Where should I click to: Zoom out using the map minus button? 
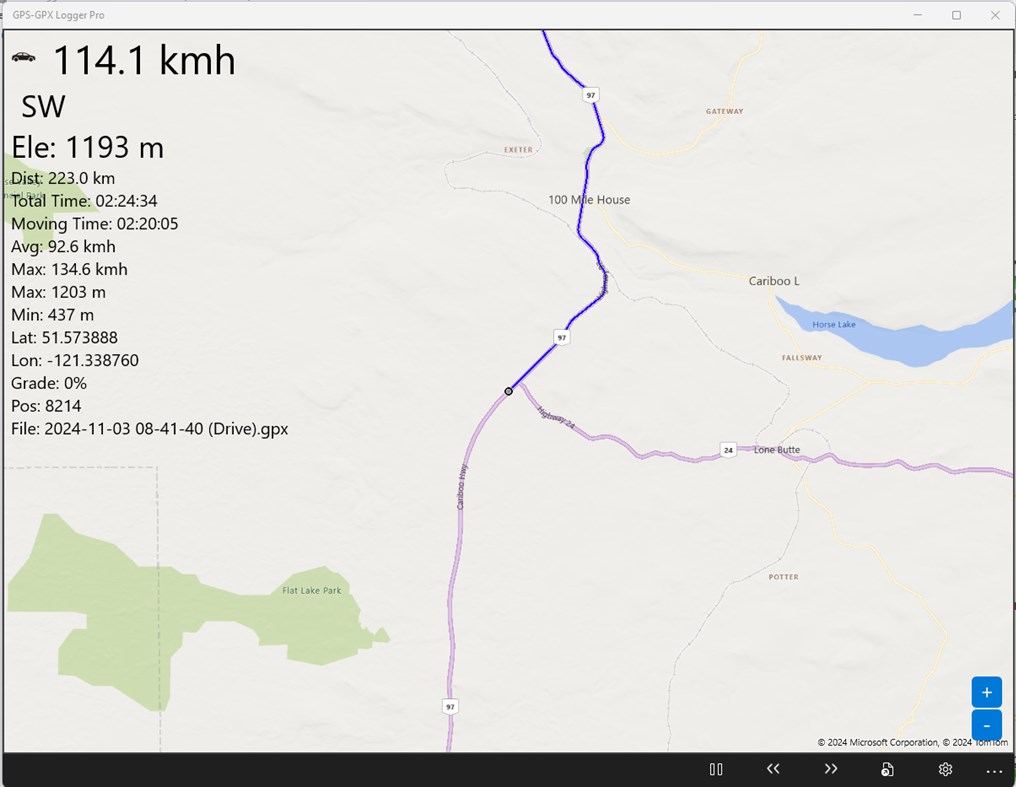[x=986, y=725]
